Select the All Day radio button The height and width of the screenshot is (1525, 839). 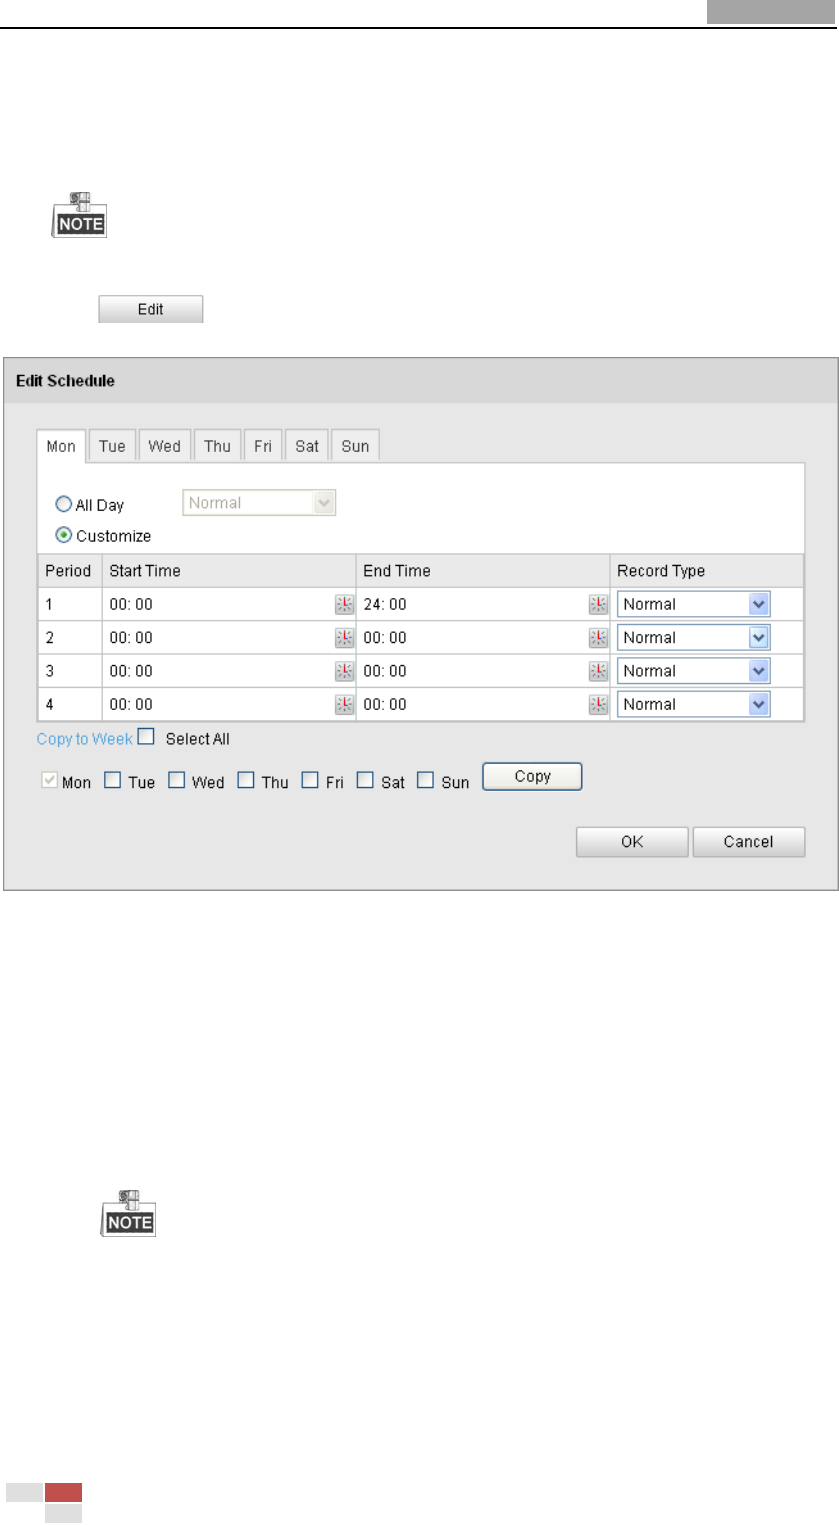63,506
